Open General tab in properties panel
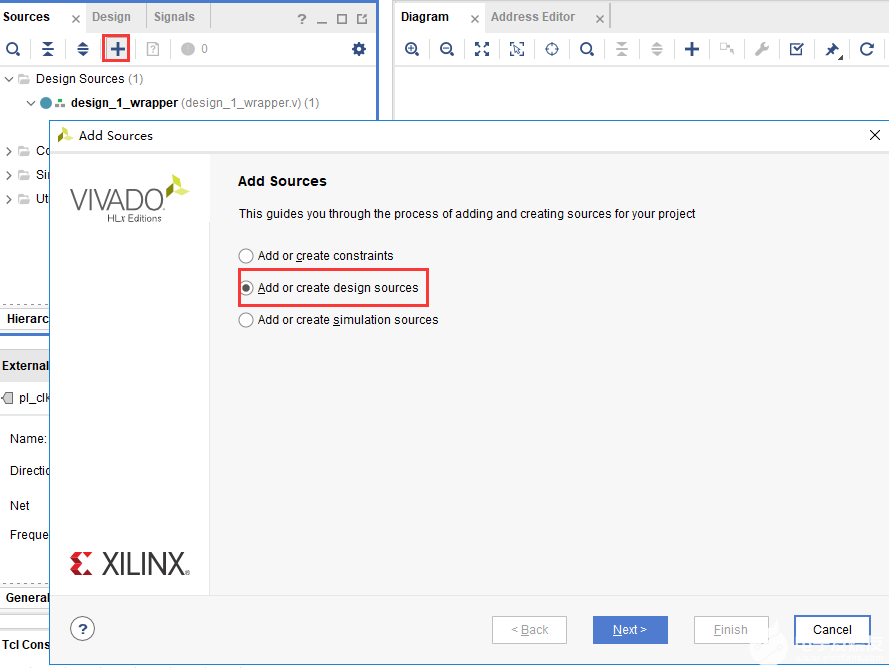The width and height of the screenshot is (889, 668). (x=27, y=598)
